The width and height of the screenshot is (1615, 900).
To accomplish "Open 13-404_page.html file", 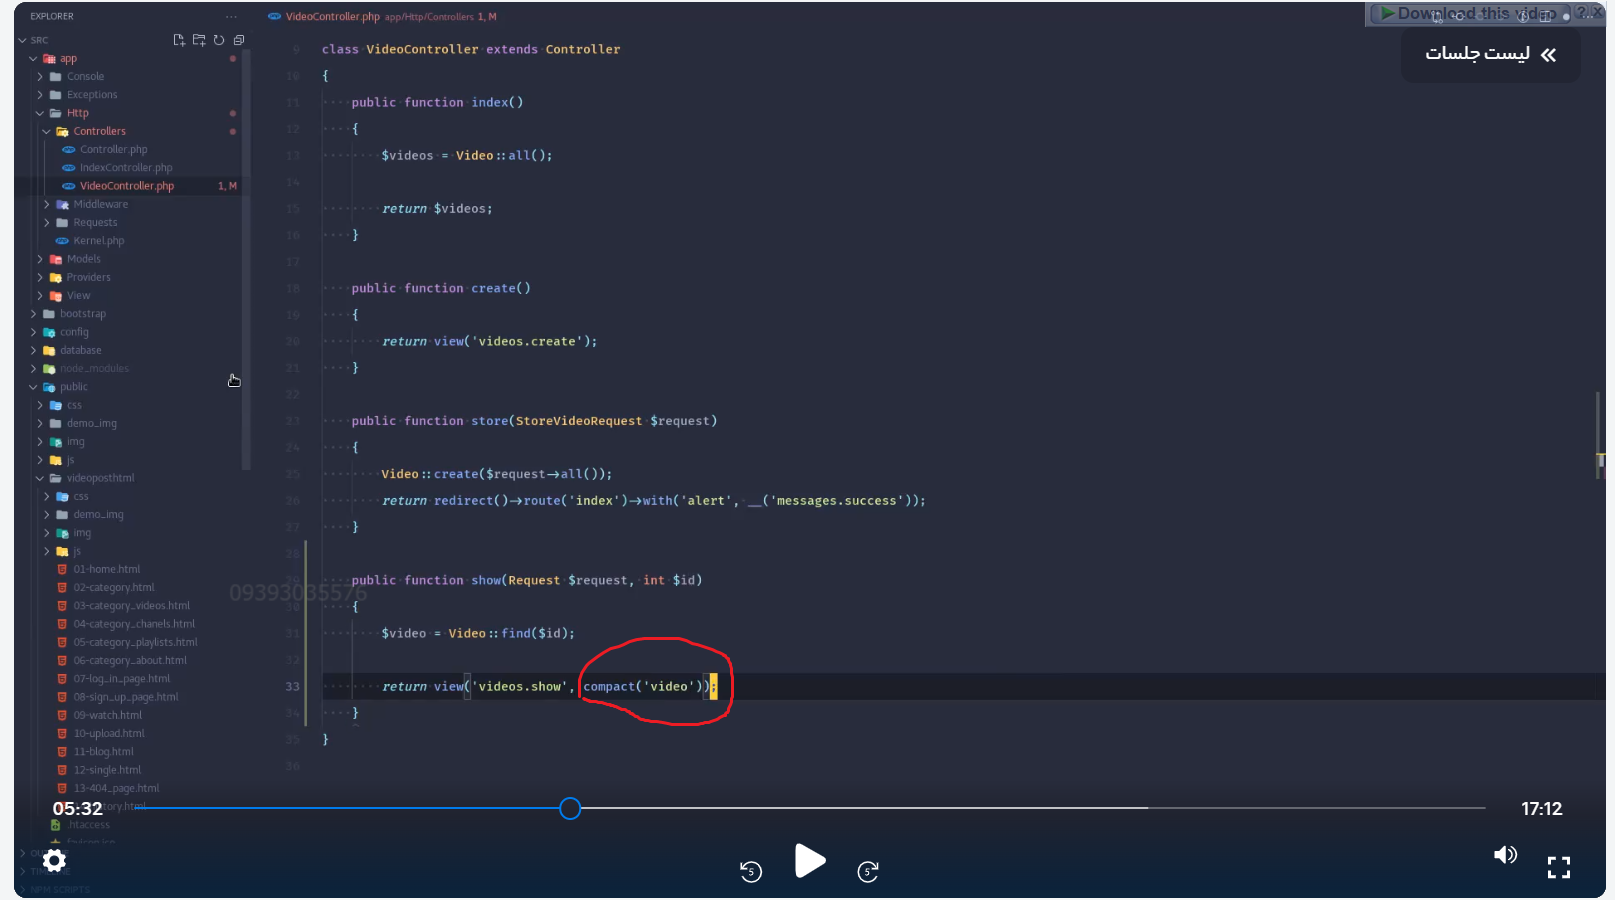I will coord(116,788).
